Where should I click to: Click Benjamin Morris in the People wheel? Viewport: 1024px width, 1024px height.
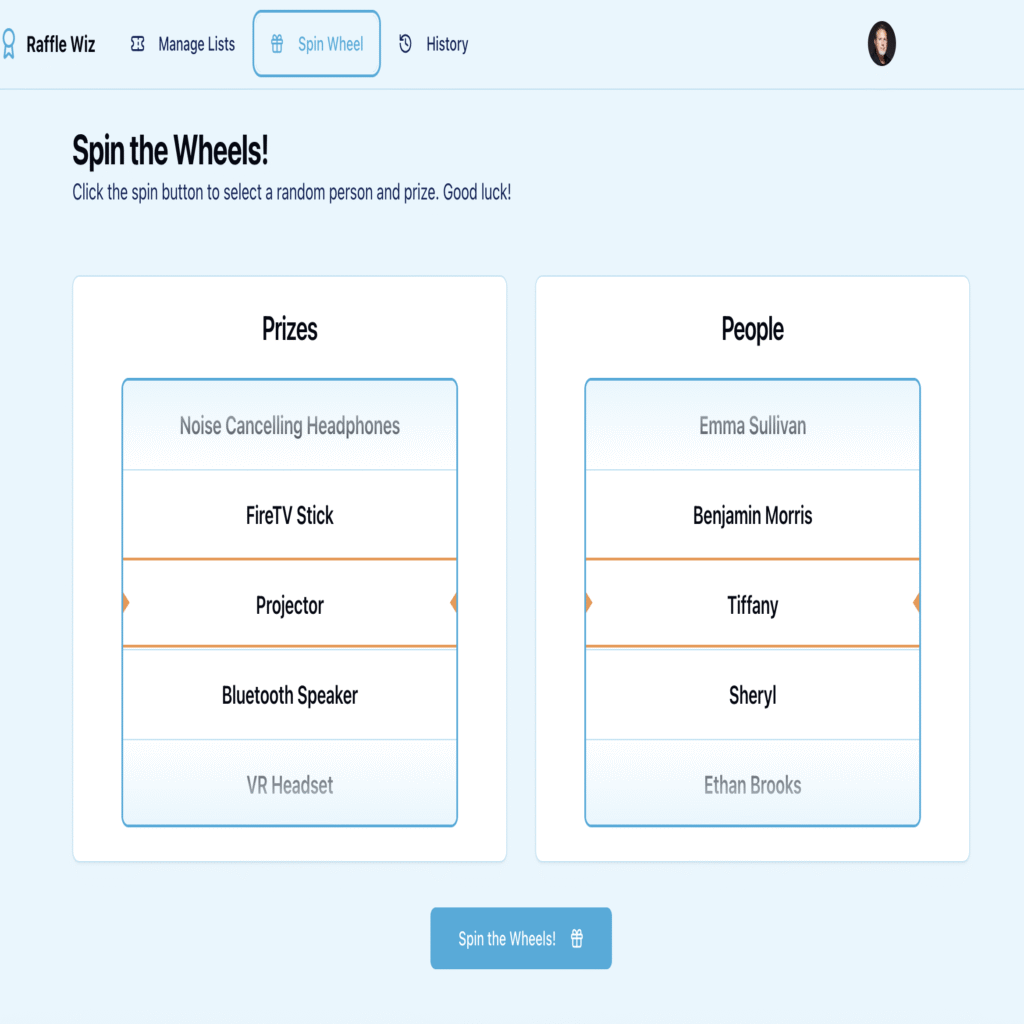(752, 515)
